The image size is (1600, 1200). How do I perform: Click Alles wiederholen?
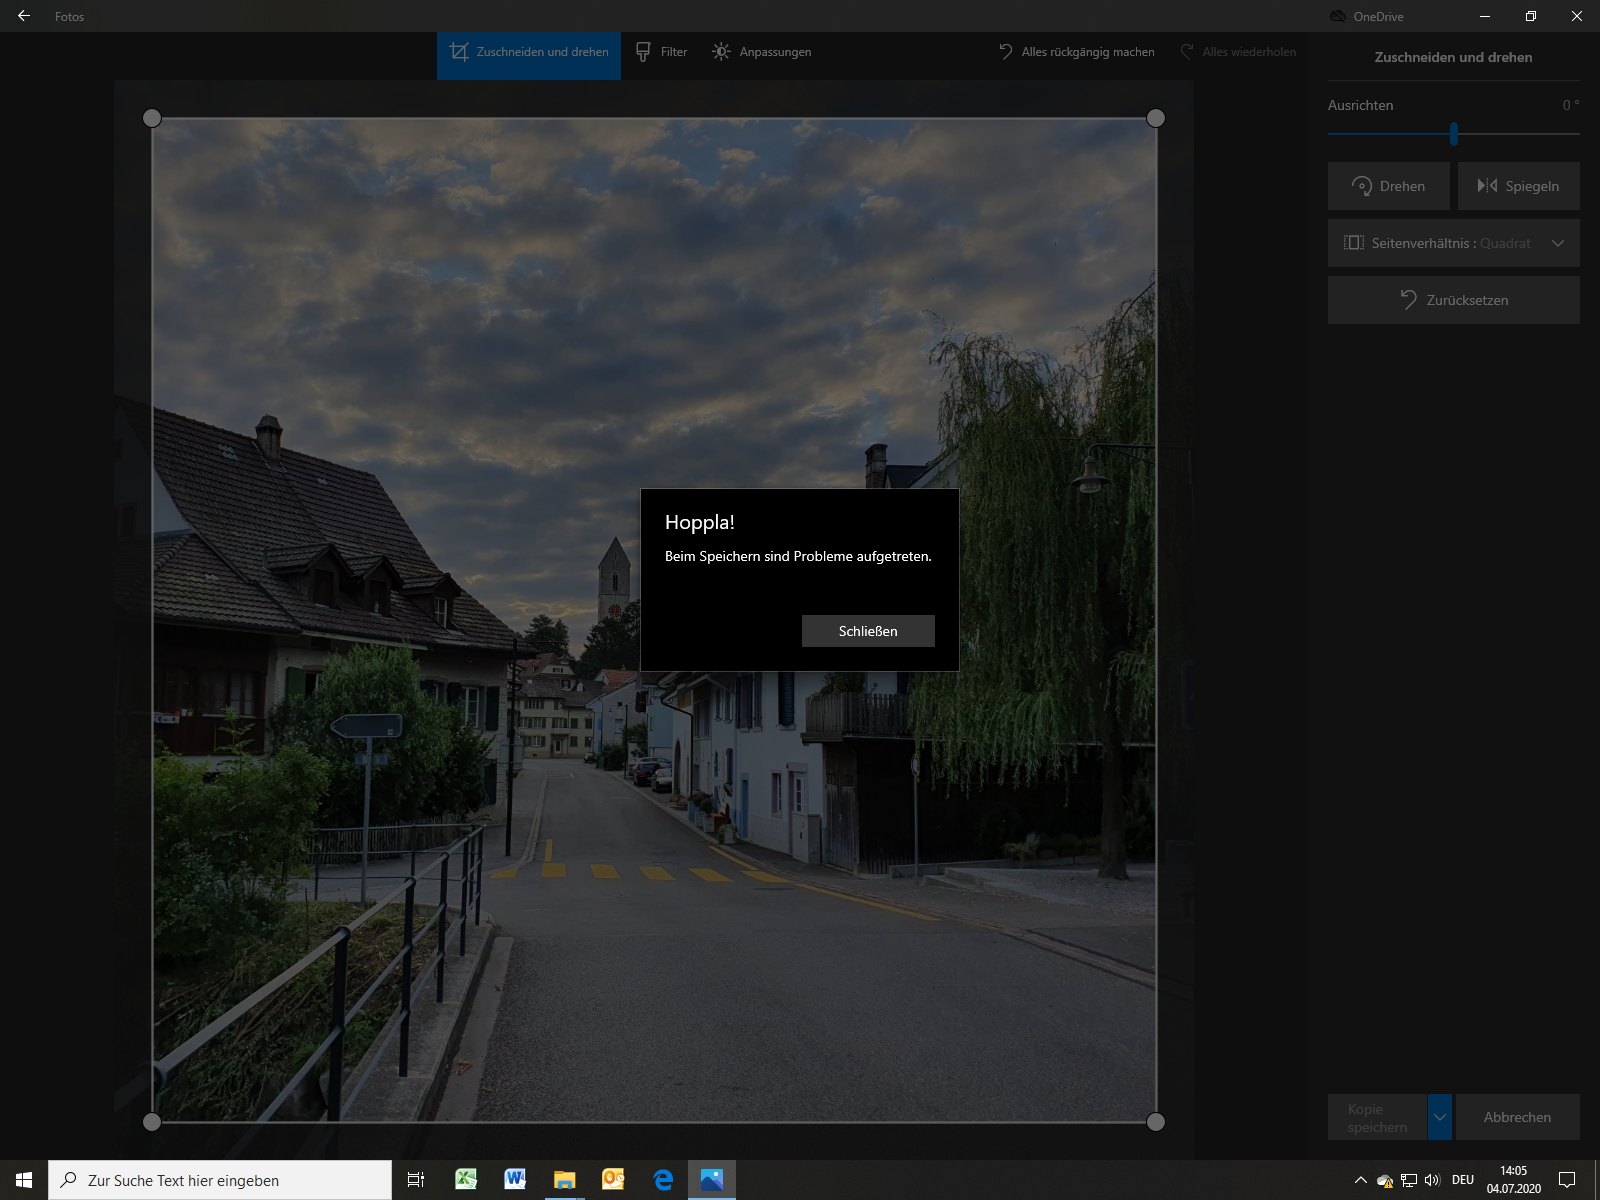point(1238,52)
